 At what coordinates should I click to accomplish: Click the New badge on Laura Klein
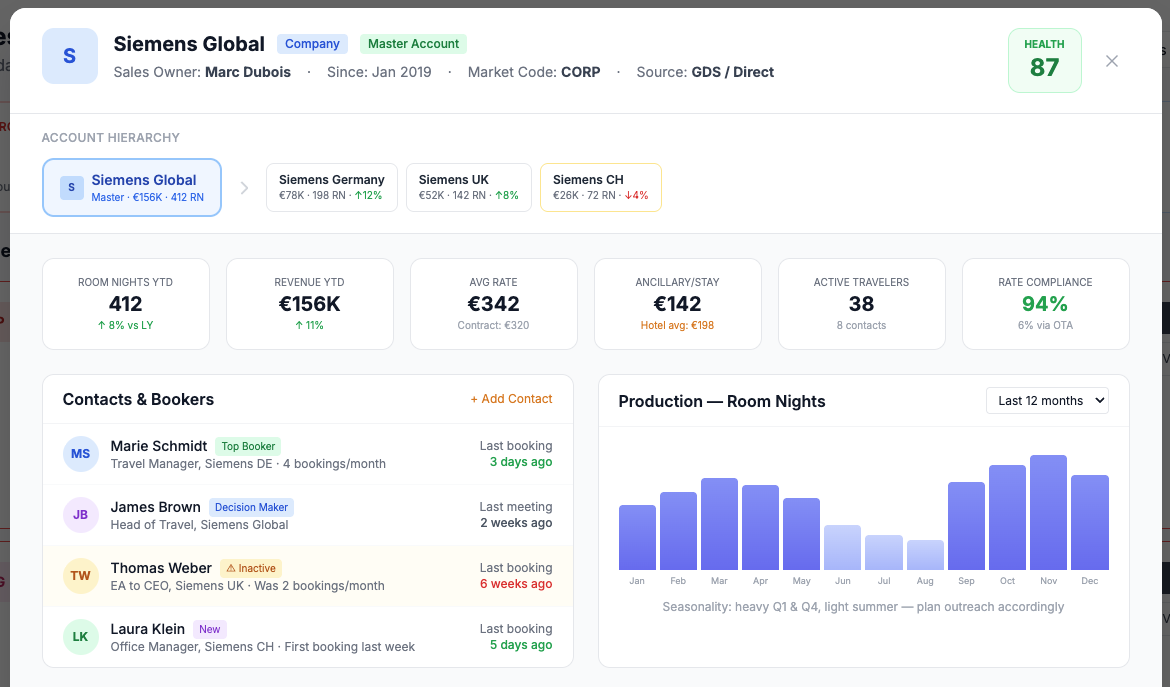pyautogui.click(x=210, y=630)
